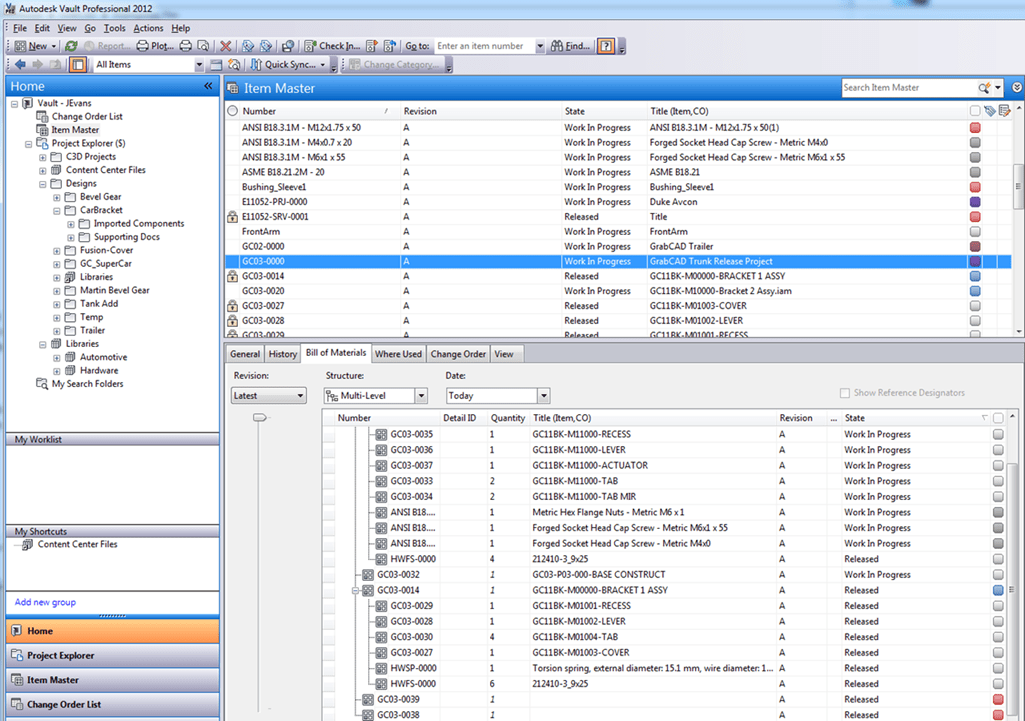The width and height of the screenshot is (1025, 721).
Task: Click the Item Master navigation button at the bottom left
Action: point(112,680)
